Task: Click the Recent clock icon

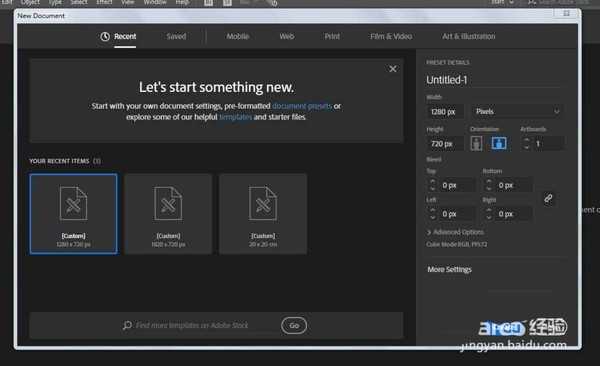Action: [x=105, y=36]
